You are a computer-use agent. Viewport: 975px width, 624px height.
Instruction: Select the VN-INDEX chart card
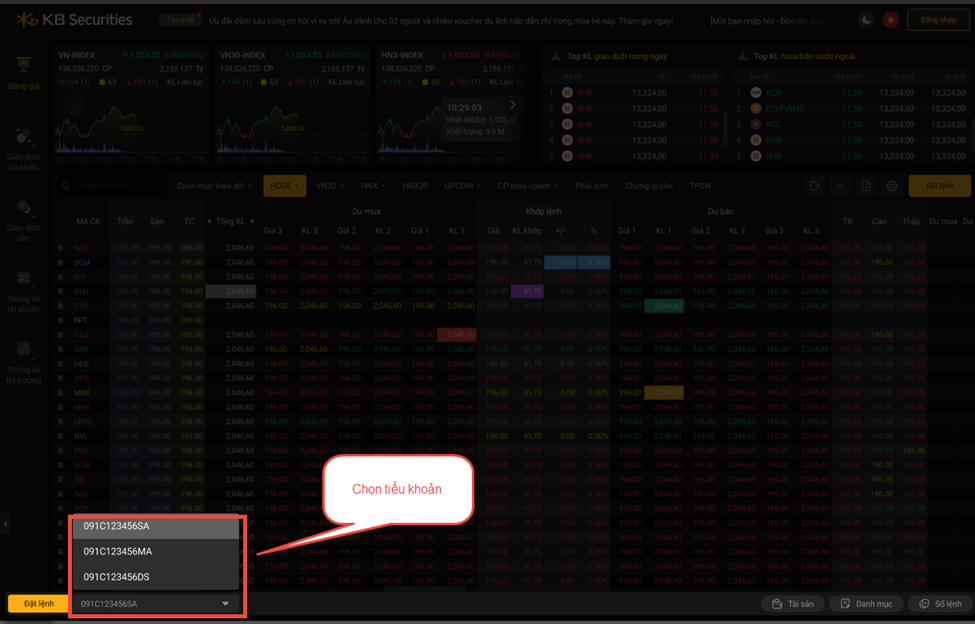click(x=132, y=103)
